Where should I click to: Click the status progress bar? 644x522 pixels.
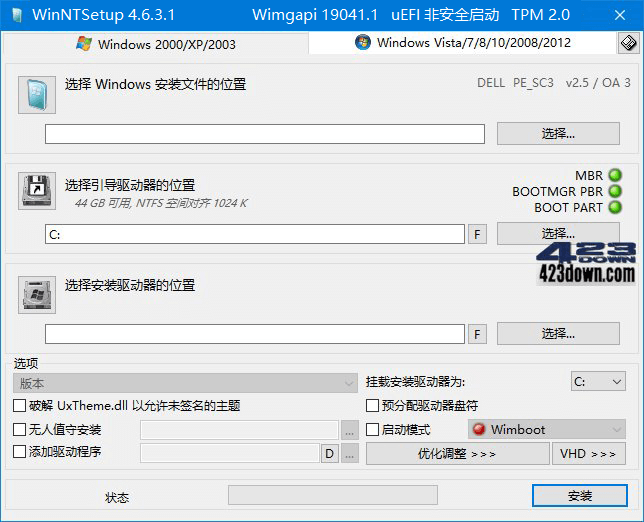click(x=333, y=495)
